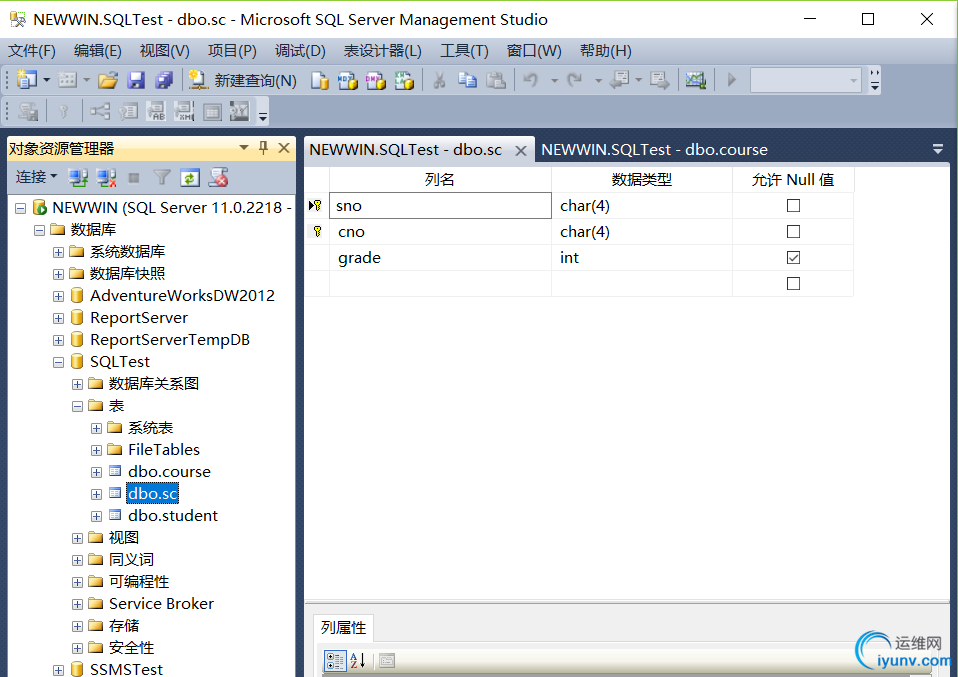Image resolution: width=958 pixels, height=677 pixels.
Task: Click the row selector for sno
Action: pos(316,206)
